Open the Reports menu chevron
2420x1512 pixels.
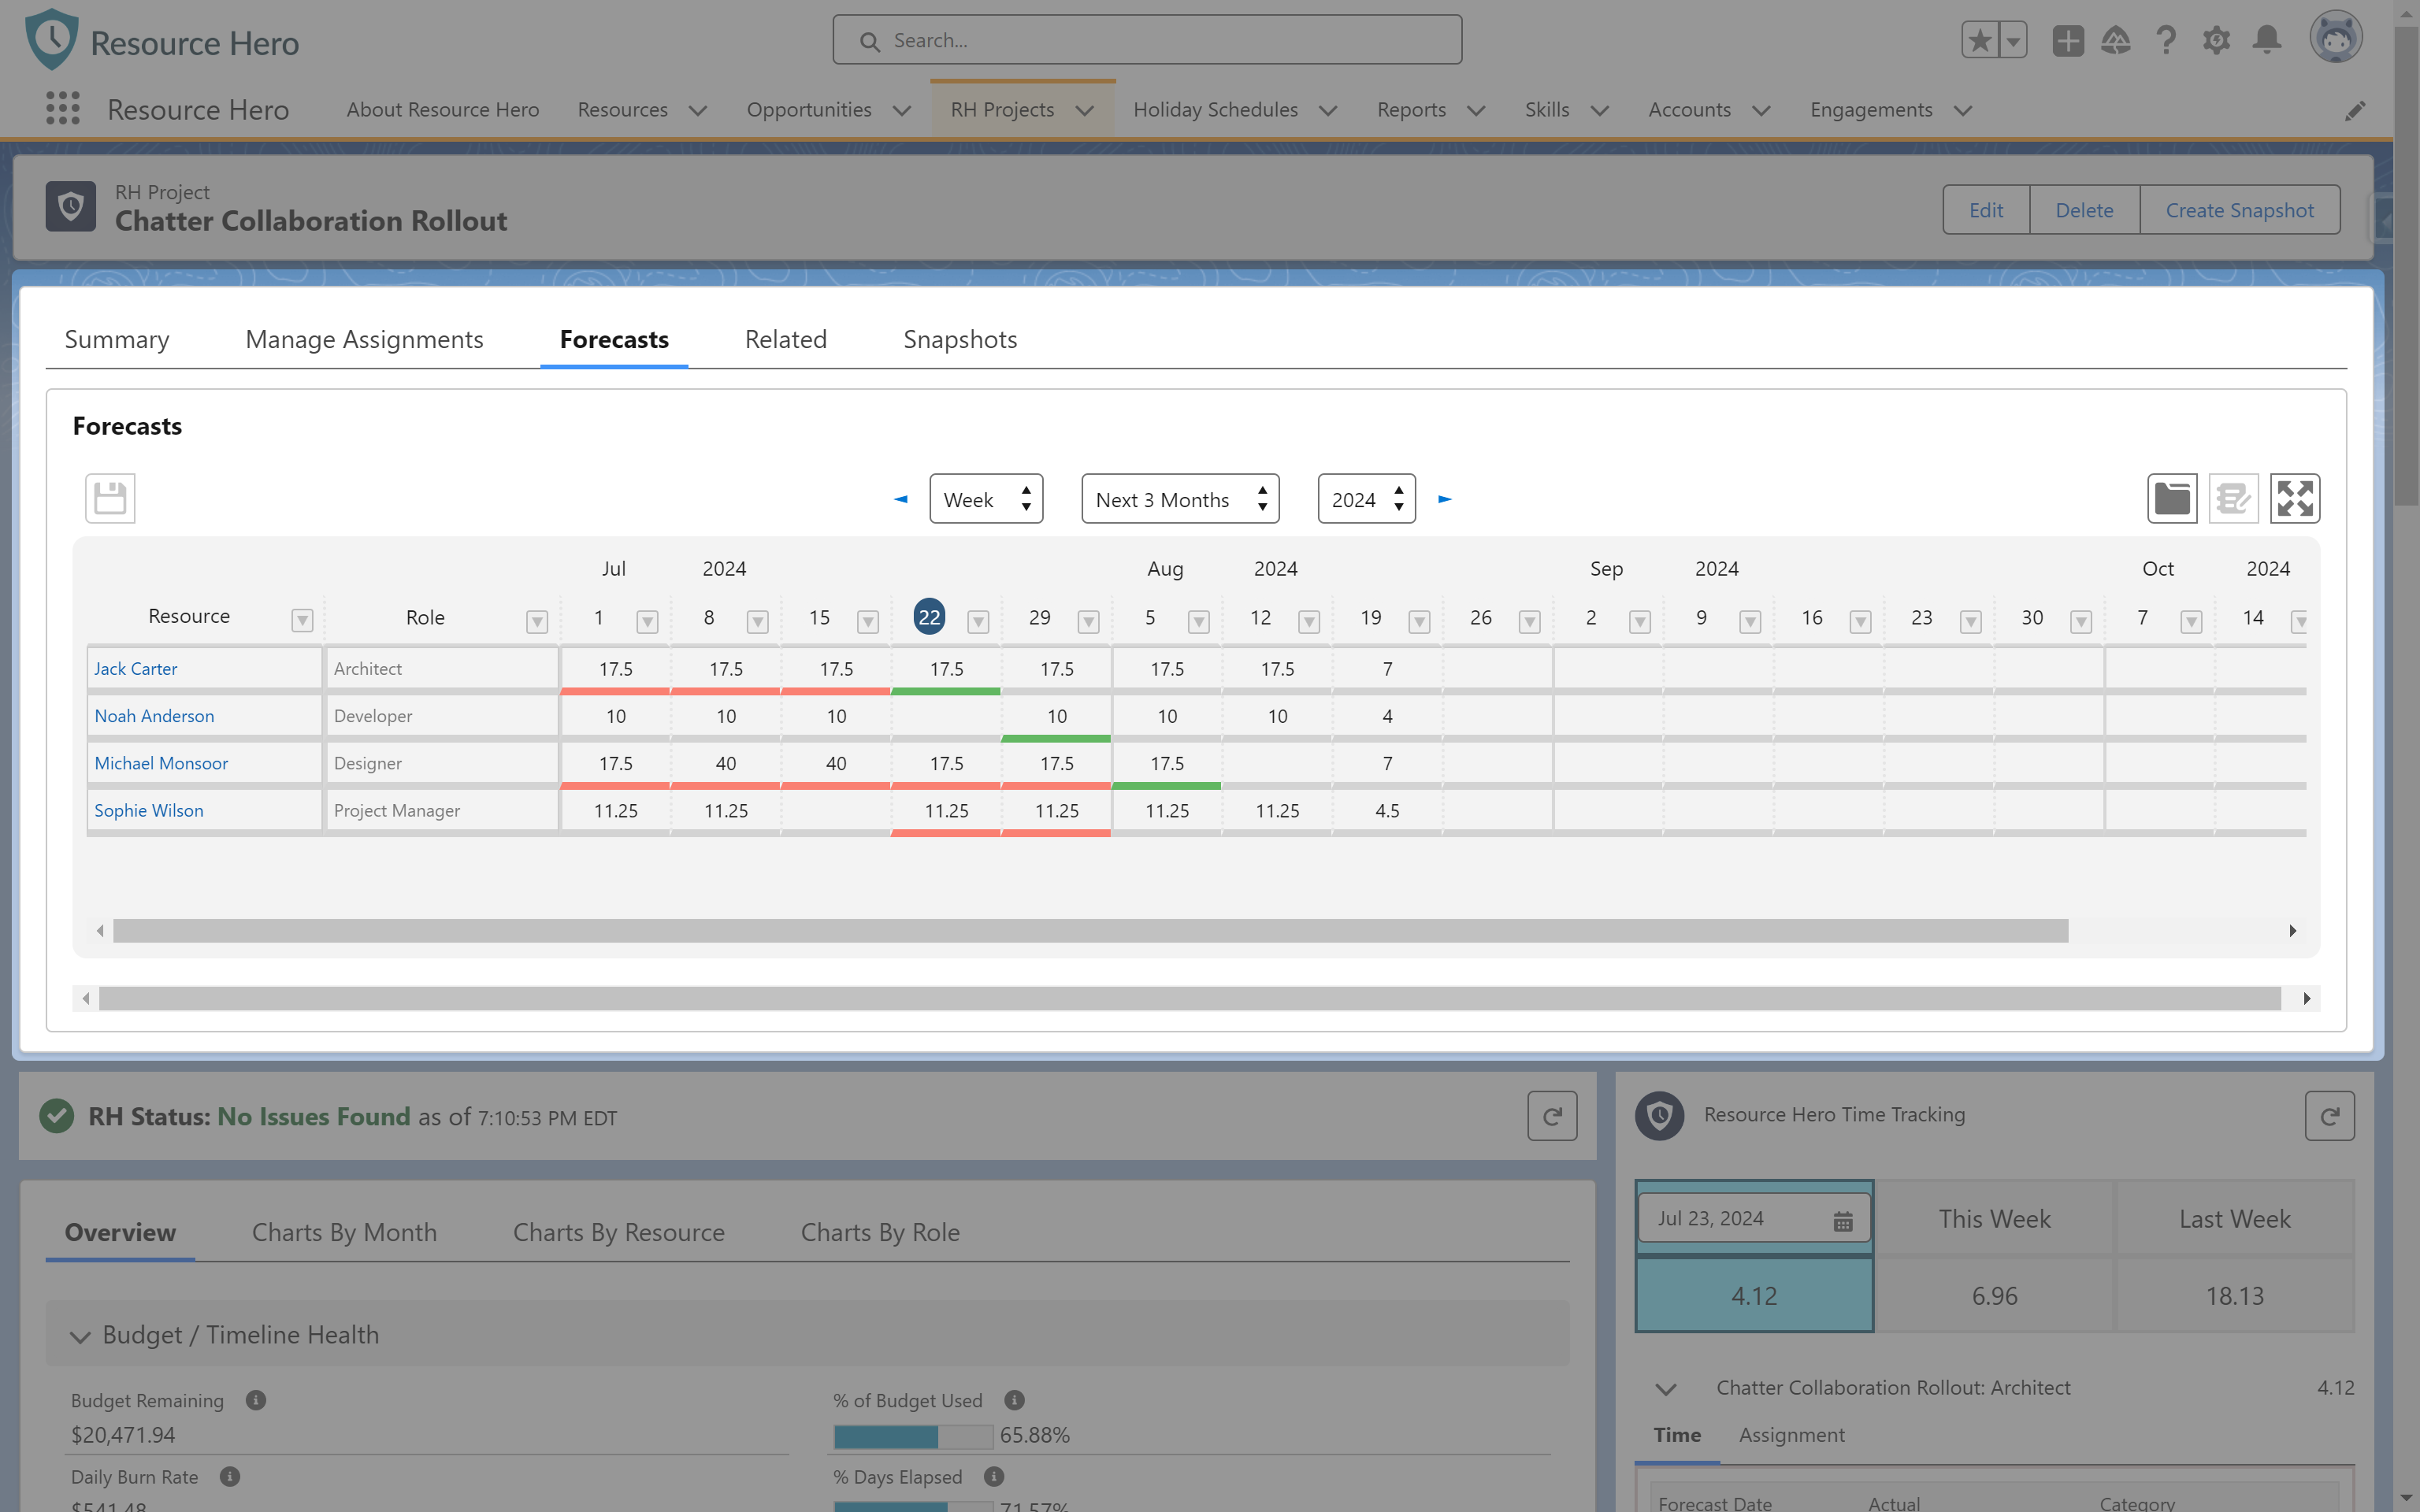click(x=1476, y=110)
